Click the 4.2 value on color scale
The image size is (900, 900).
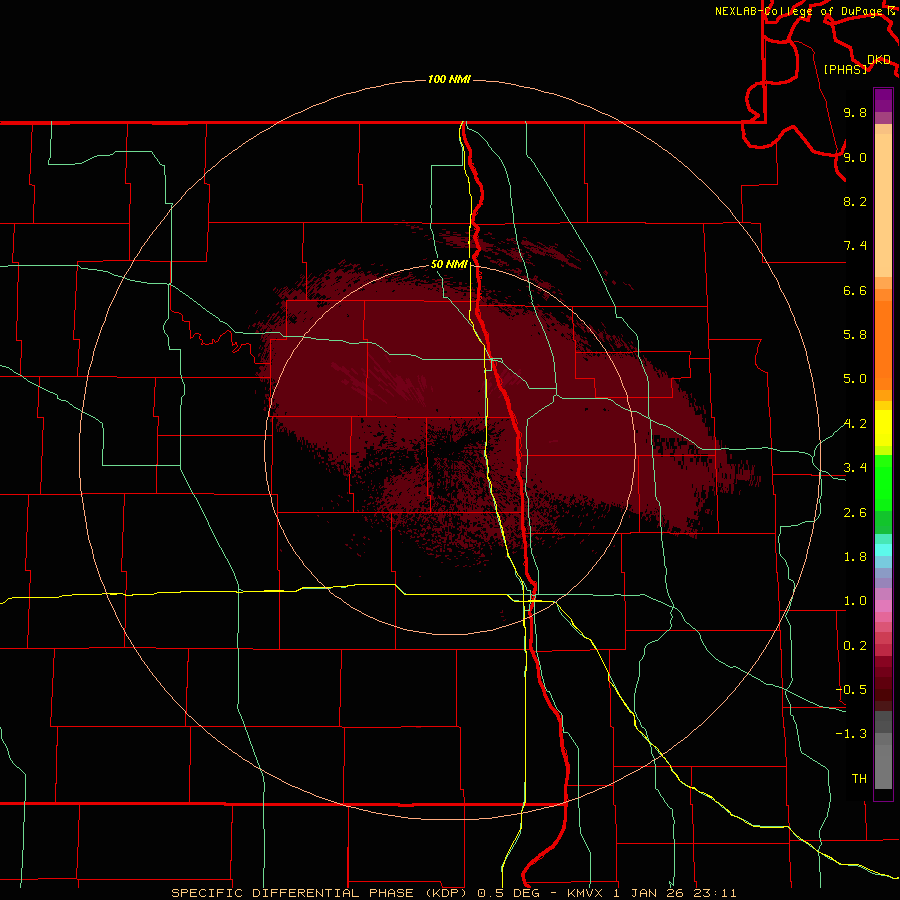coord(855,424)
